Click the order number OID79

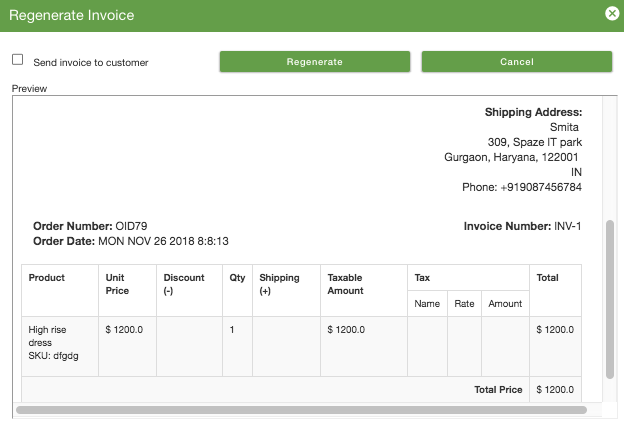[131, 226]
